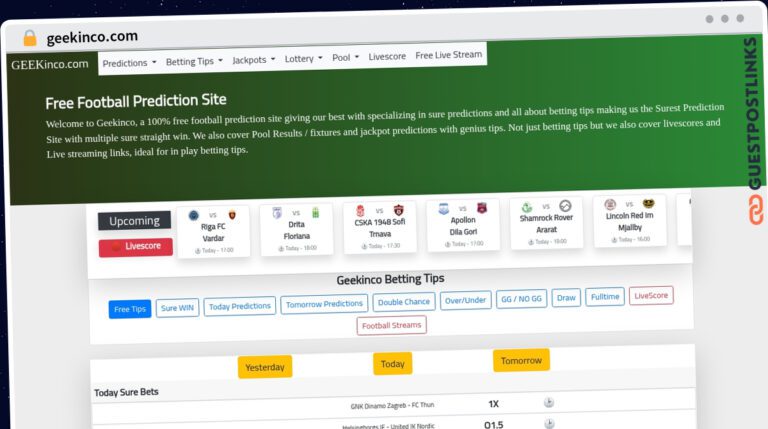This screenshot has width=768, height=429.
Task: Click the red Livescore button
Action: (136, 246)
